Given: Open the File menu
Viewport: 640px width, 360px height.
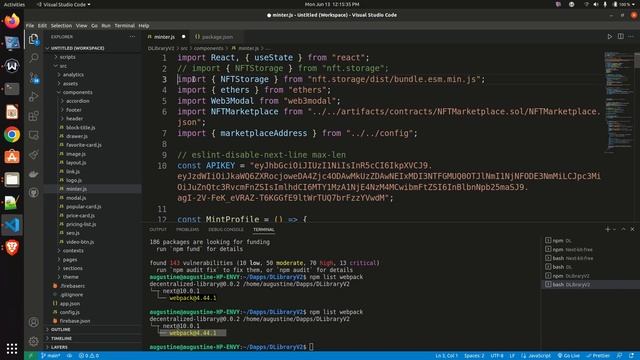Looking at the screenshot, I should click(30, 26).
